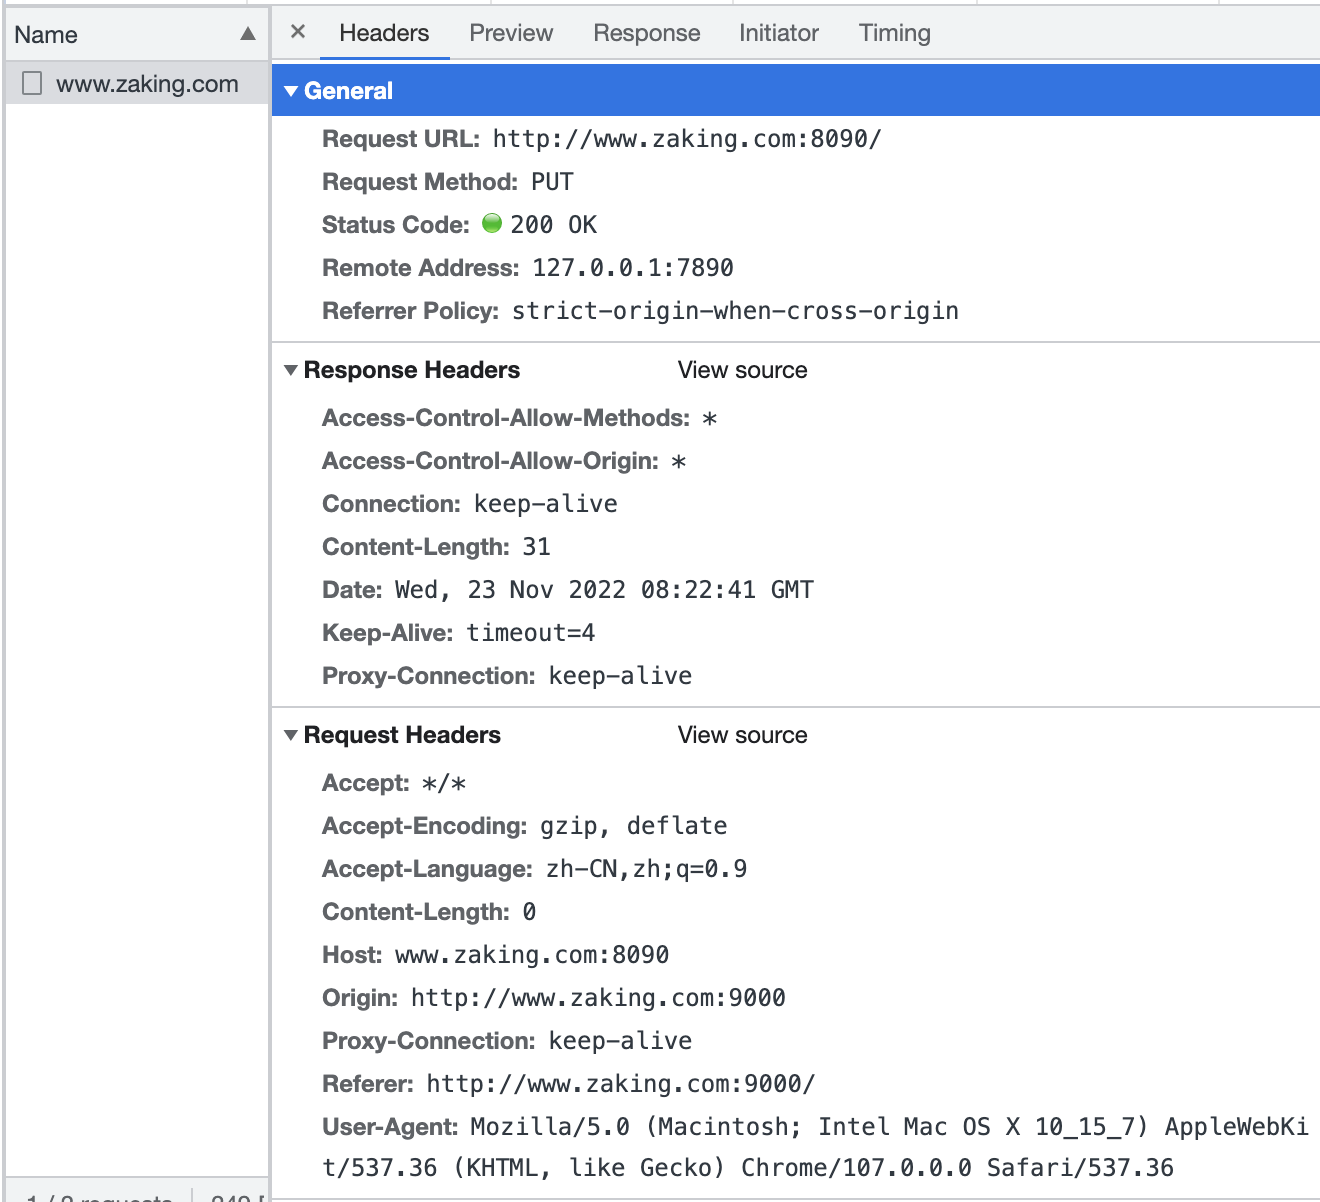This screenshot has width=1320, height=1202.
Task: Click the response Connection: keep-alive header
Action: click(470, 504)
